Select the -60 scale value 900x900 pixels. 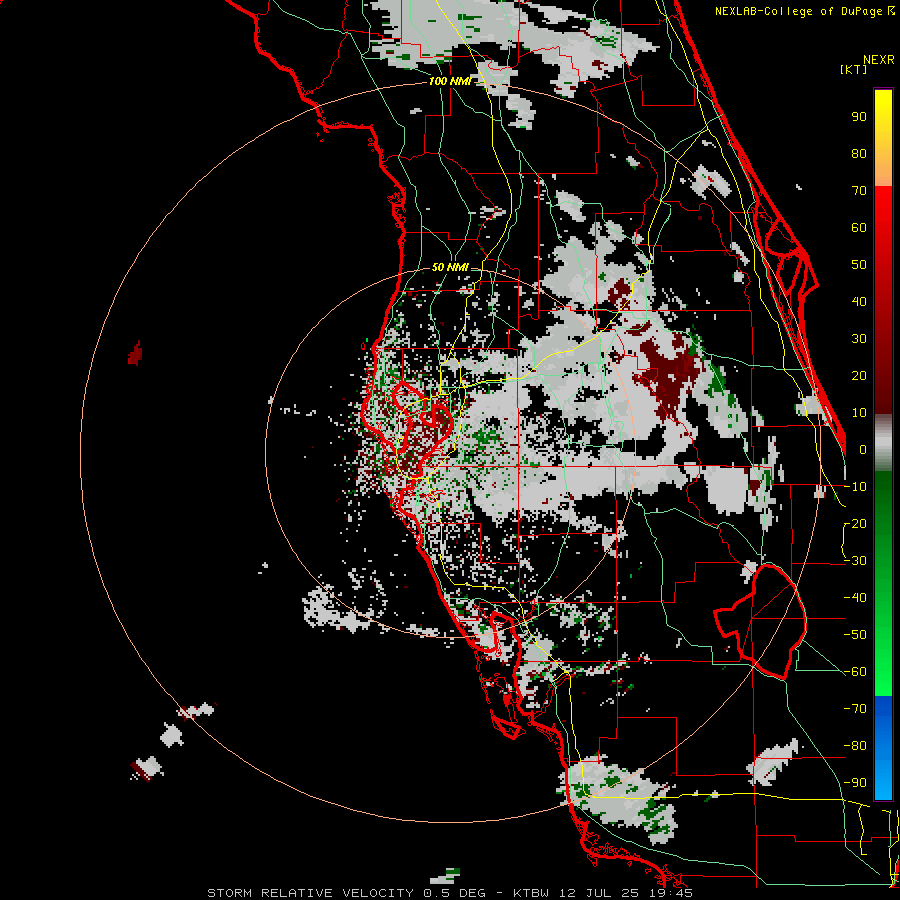[x=855, y=672]
